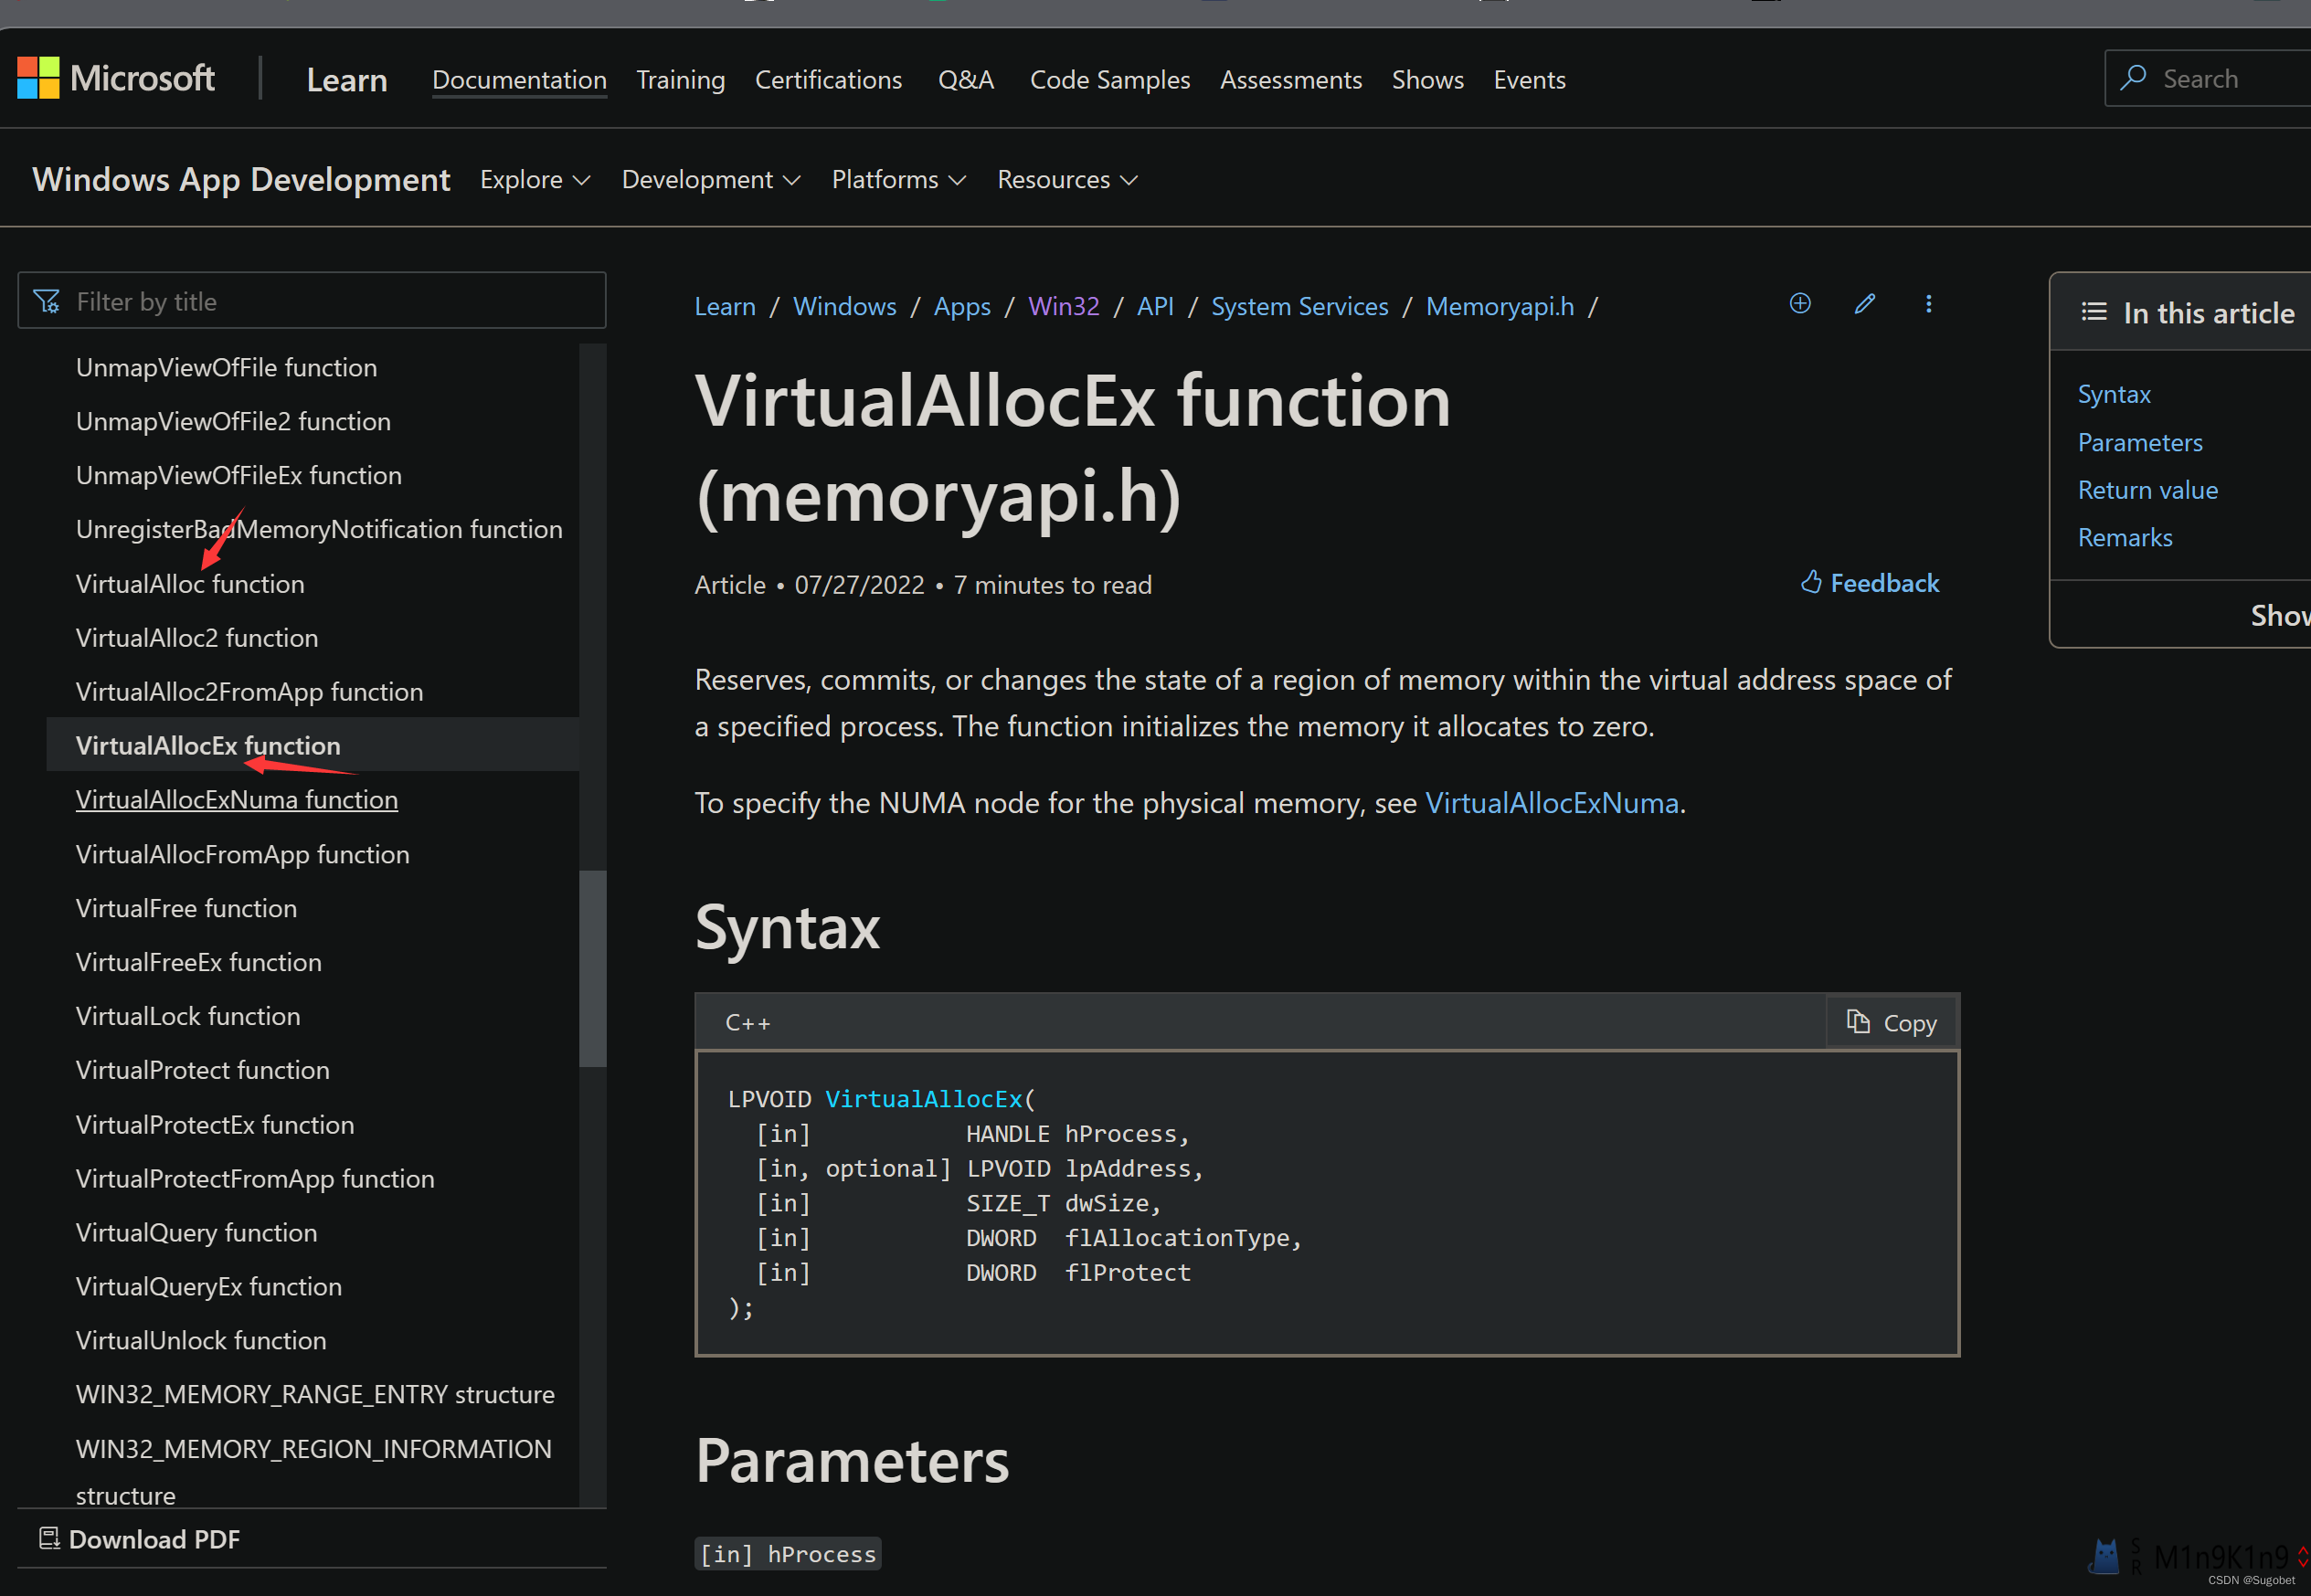Open VirtualAlloc2FromApp function entry
The image size is (2311, 1596).
(249, 692)
